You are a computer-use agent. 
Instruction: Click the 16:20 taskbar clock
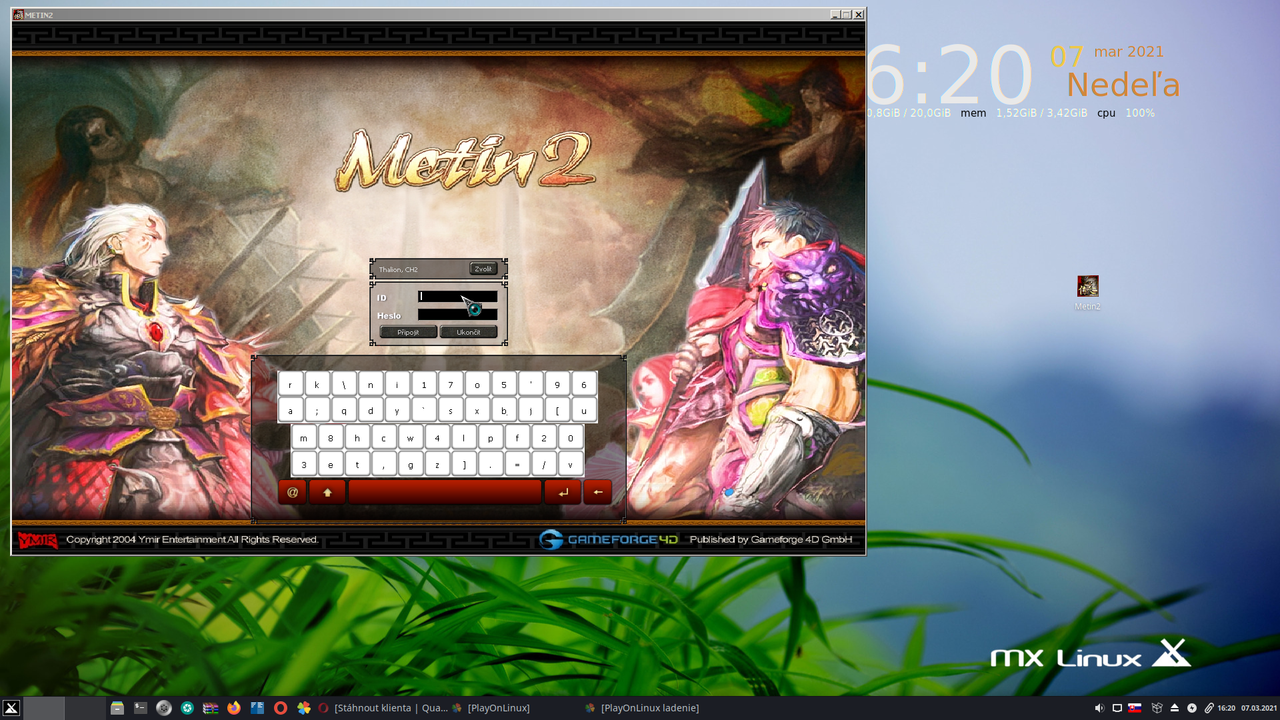coord(1226,708)
